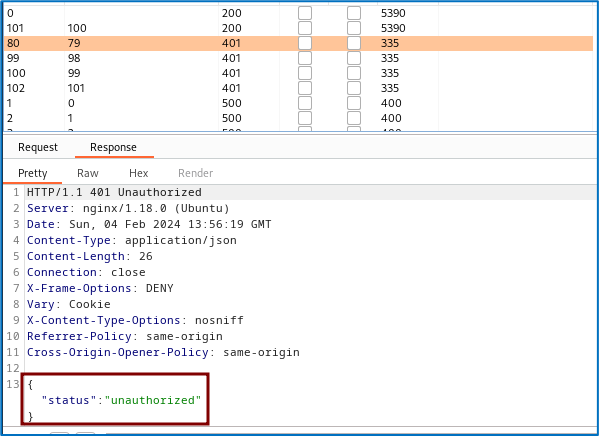
Task: Enable right checkbox in request 99 row
Action: click(x=354, y=58)
